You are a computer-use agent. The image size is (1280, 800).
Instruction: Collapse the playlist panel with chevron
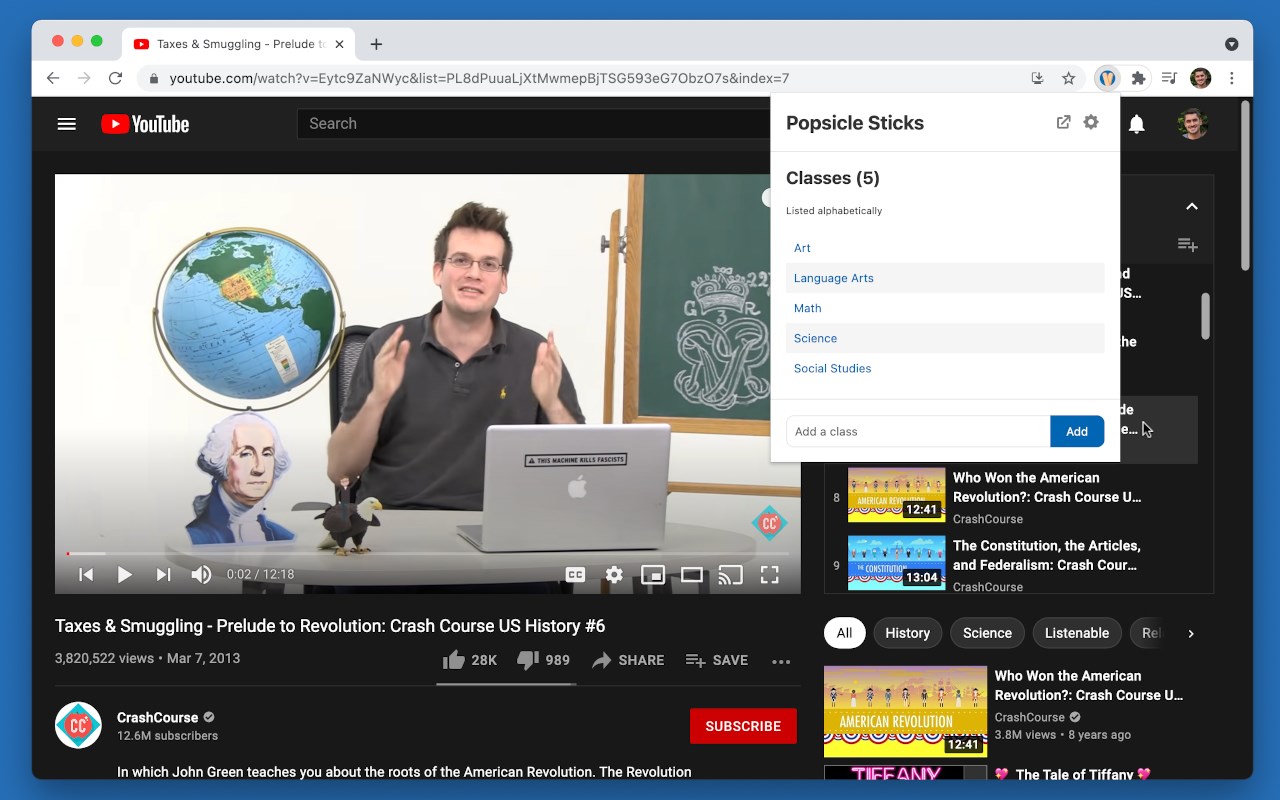(x=1191, y=206)
